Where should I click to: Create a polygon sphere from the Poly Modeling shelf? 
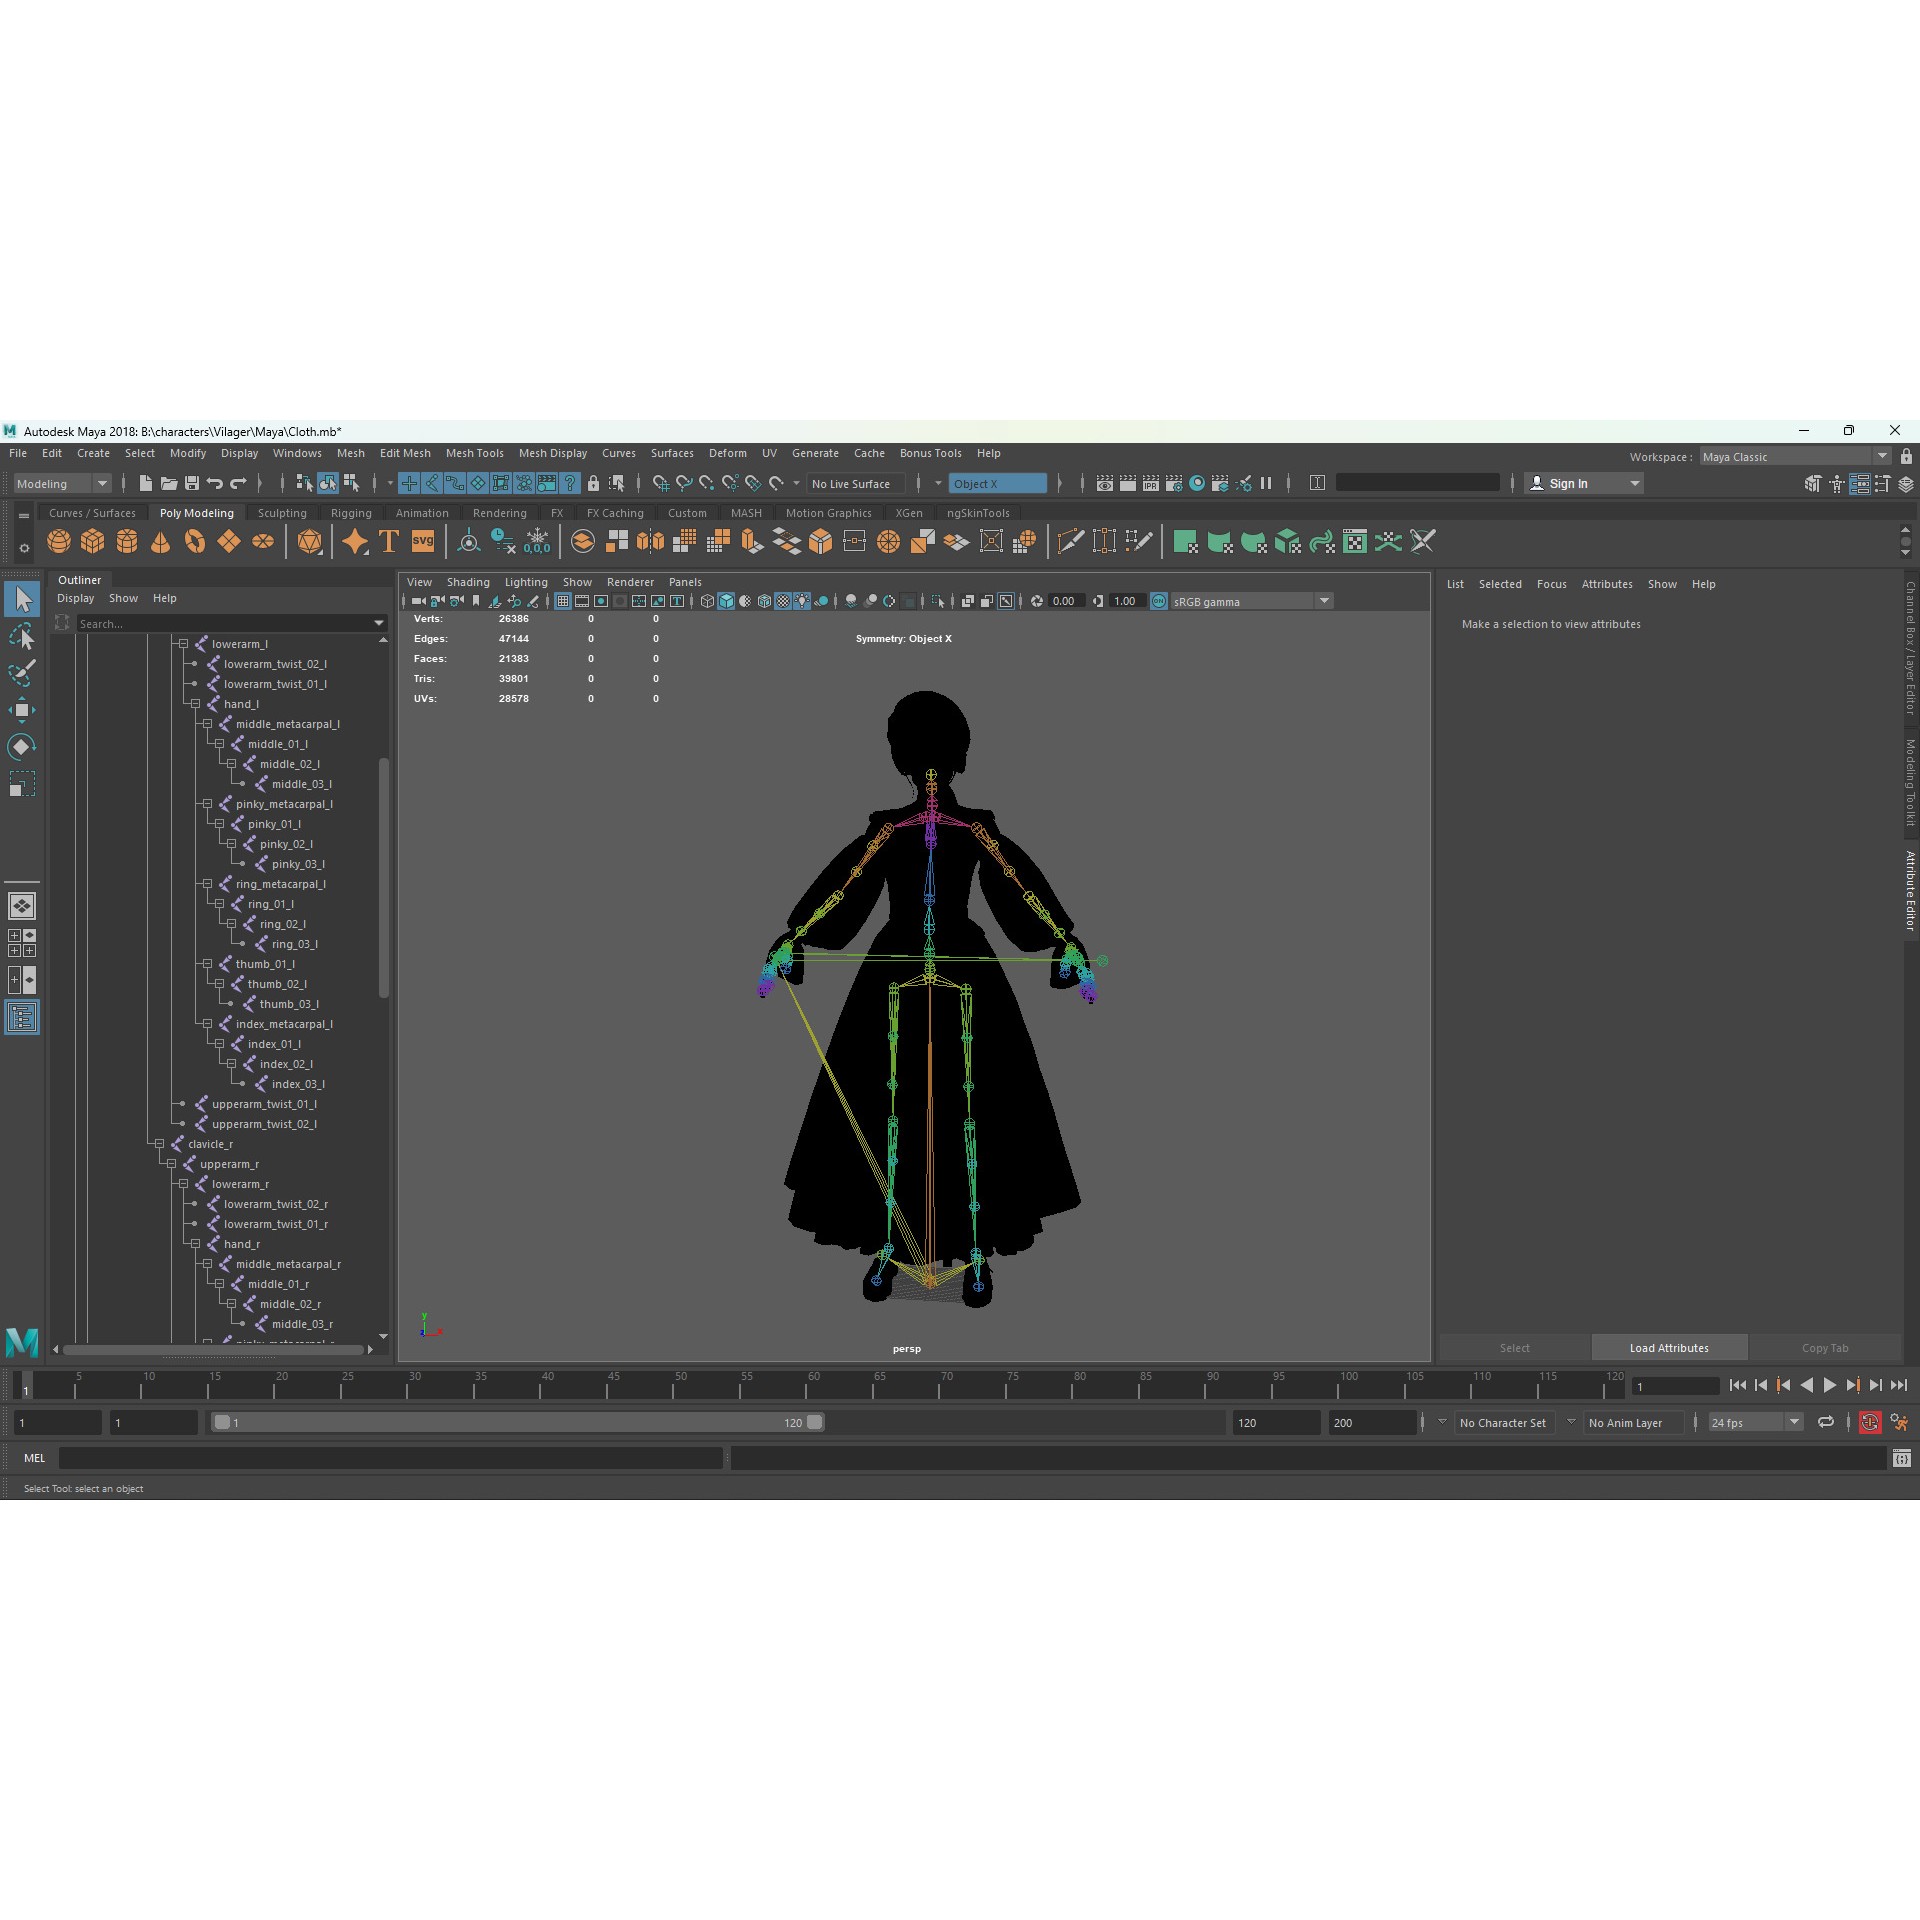[x=58, y=541]
